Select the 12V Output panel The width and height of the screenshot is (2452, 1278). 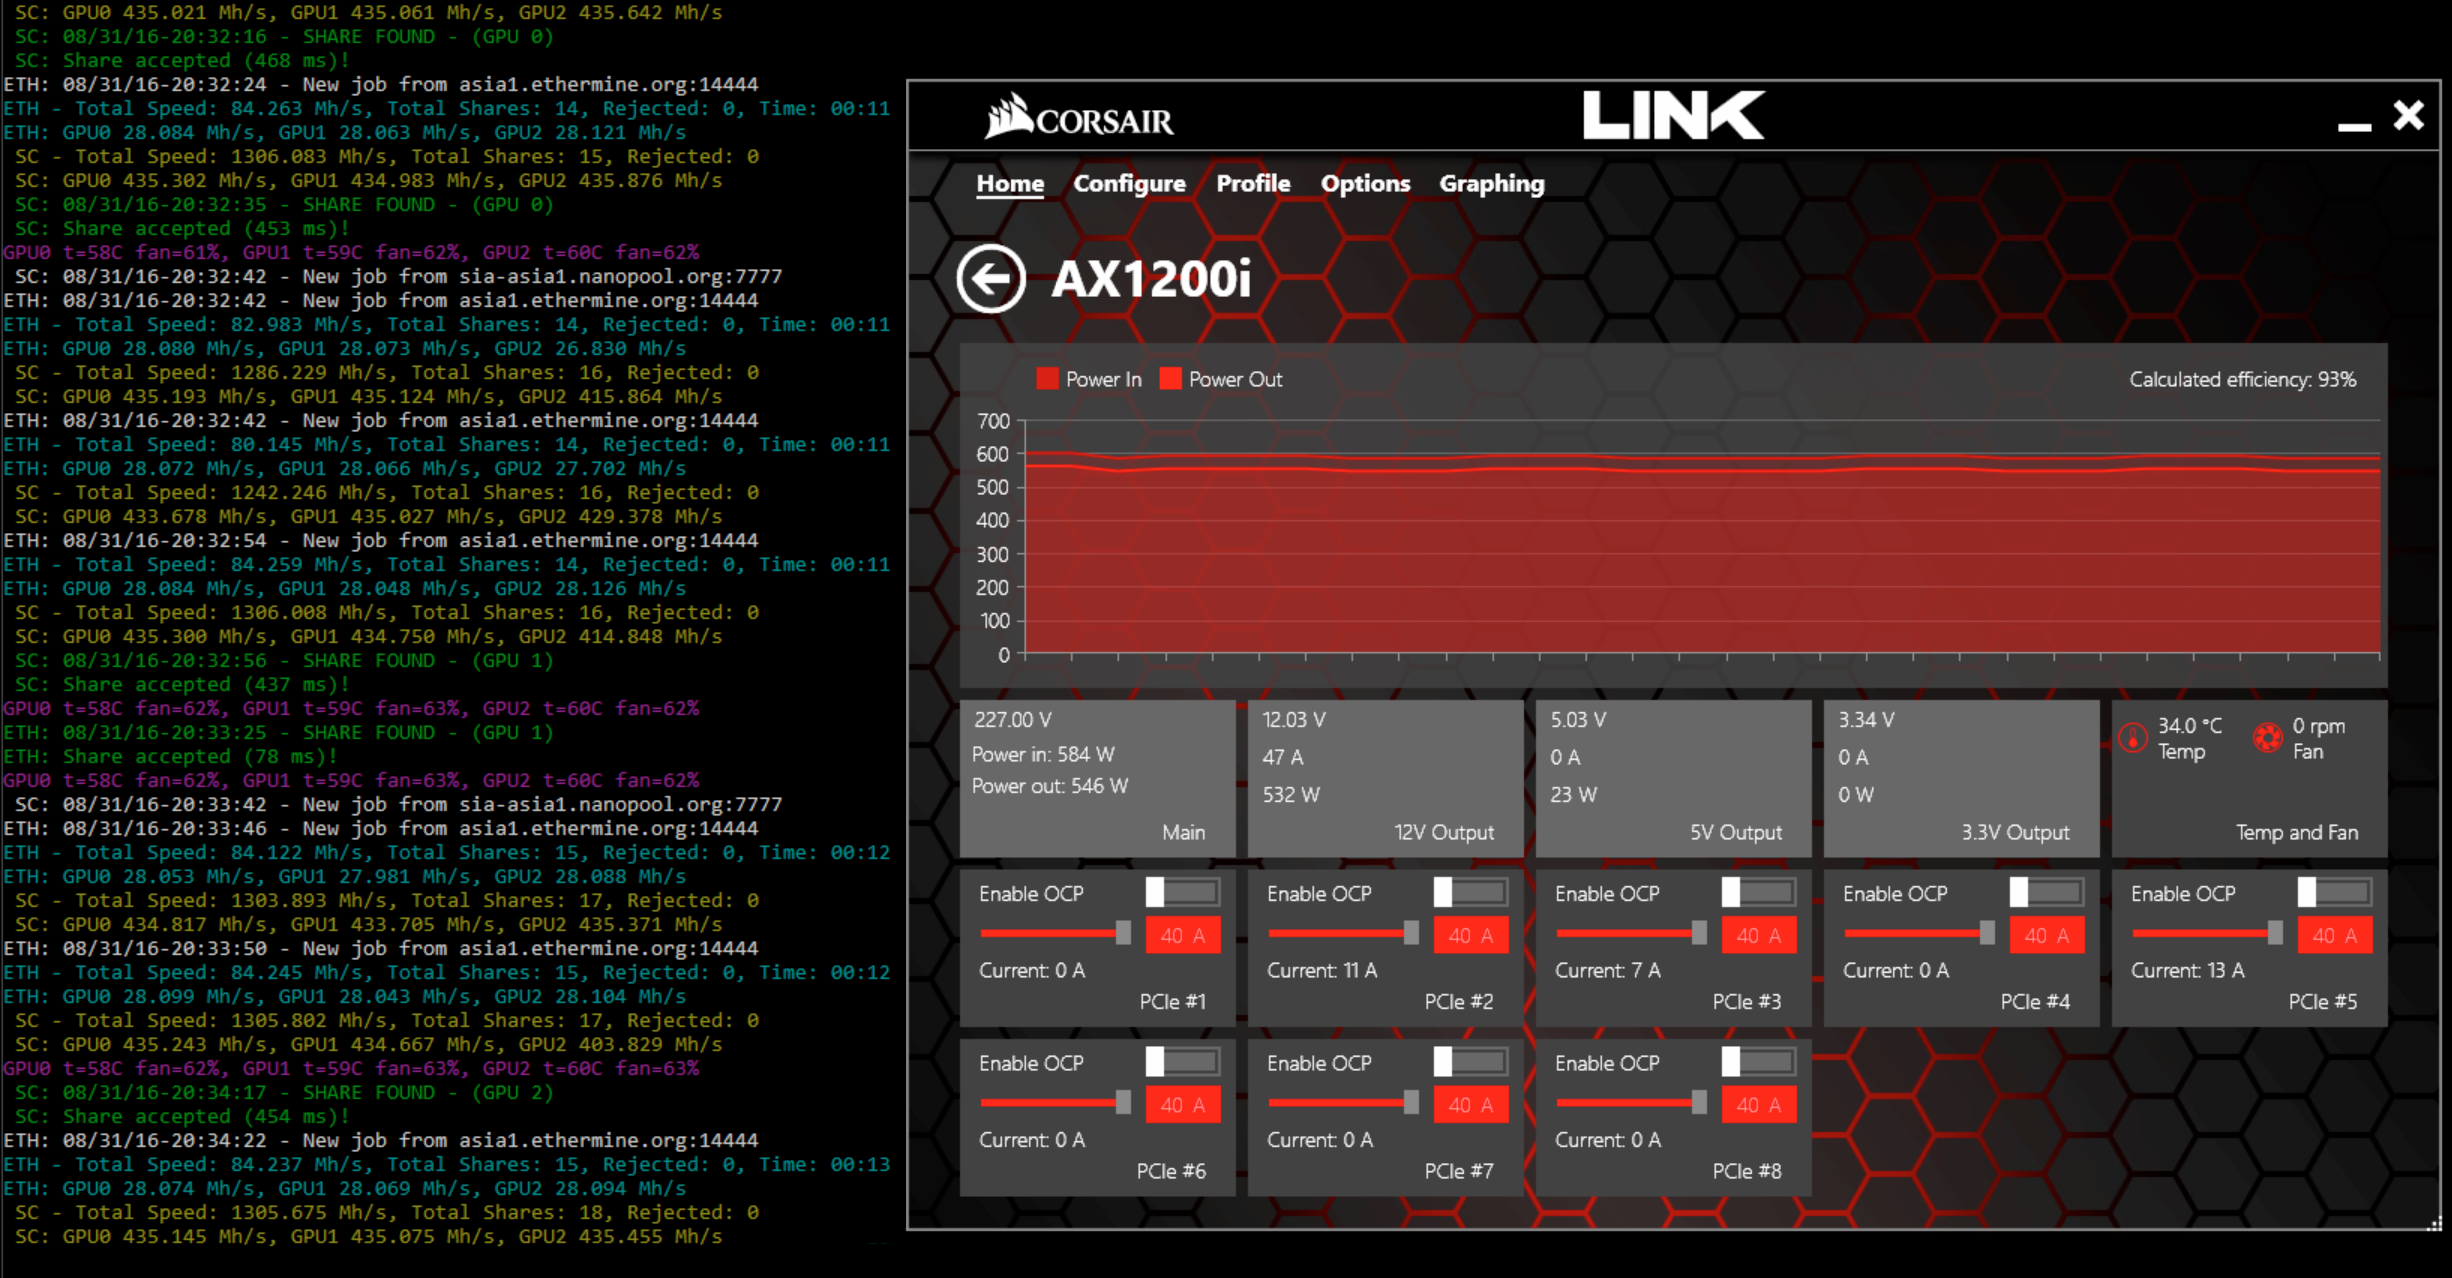1385,778
